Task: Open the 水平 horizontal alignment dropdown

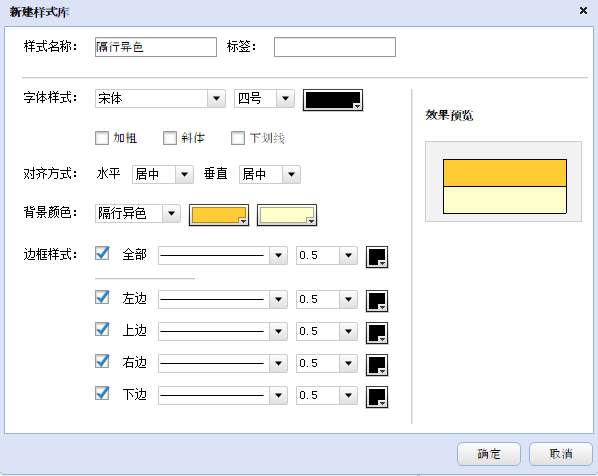Action: pos(163,174)
